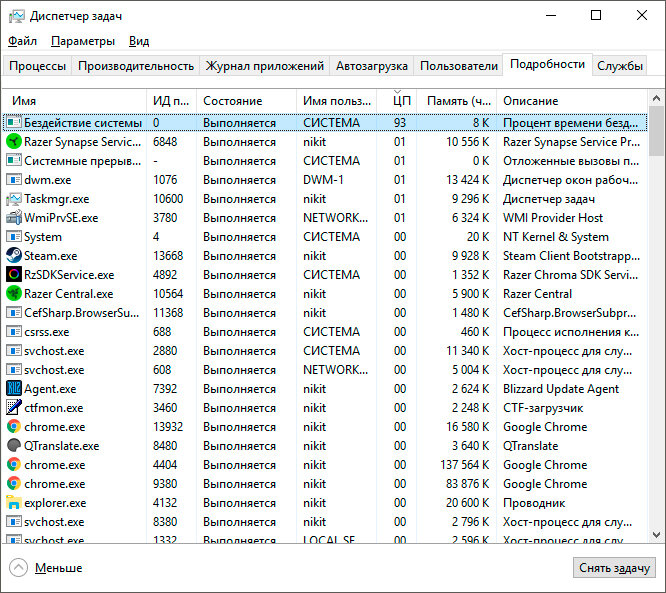Sort by the Описание column header
Image resolution: width=666 pixels, height=593 pixels.
[x=572, y=101]
